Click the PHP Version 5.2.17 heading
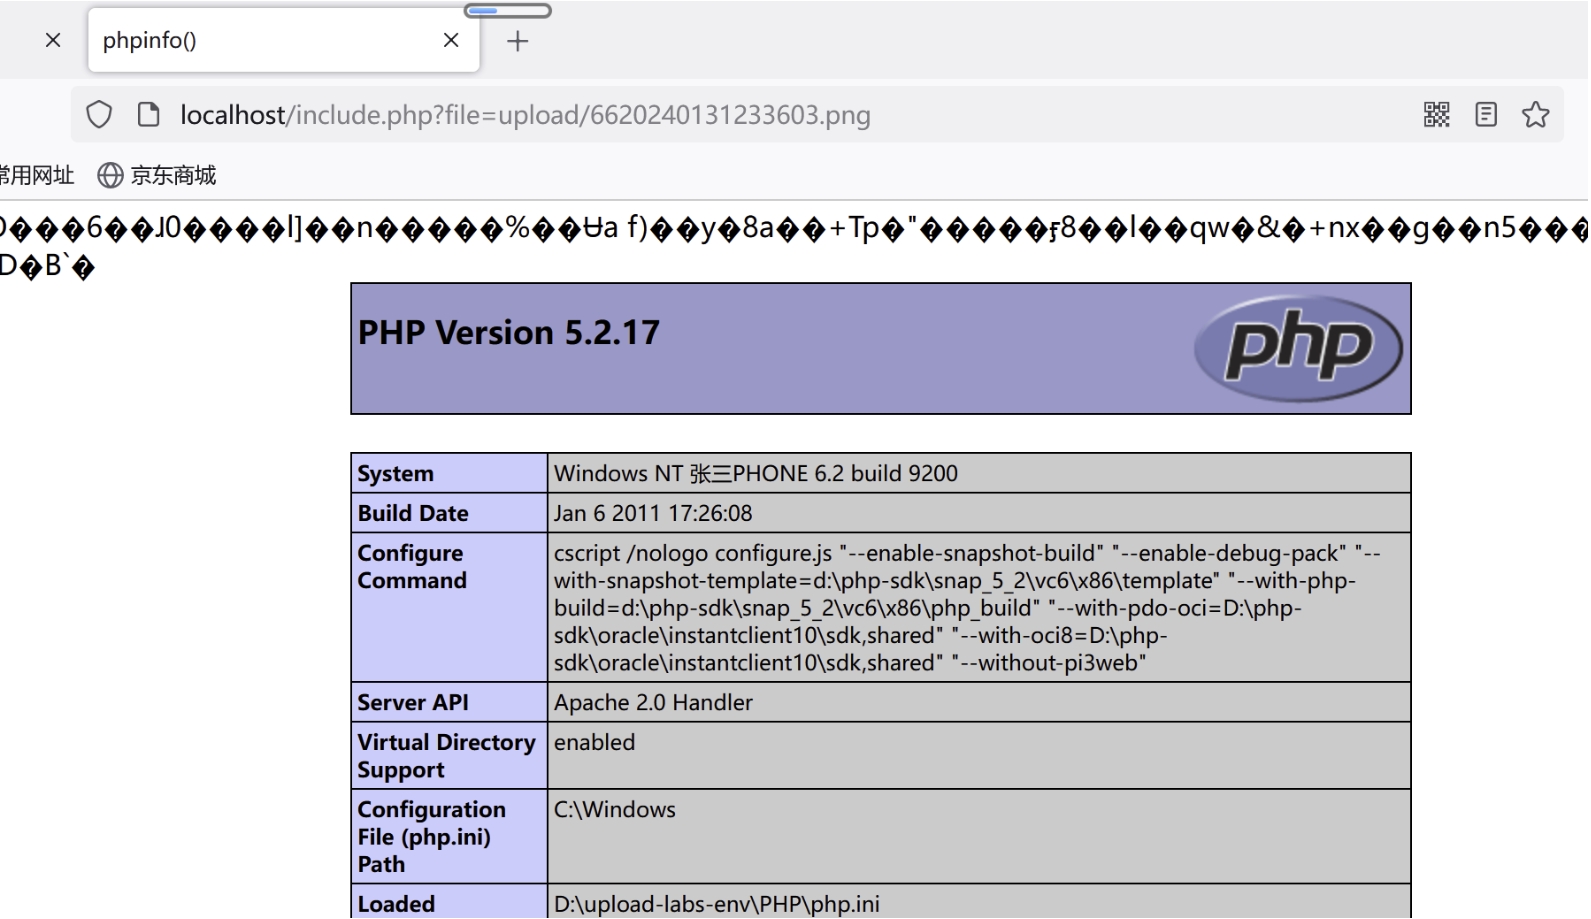1591x919 pixels. click(x=509, y=332)
